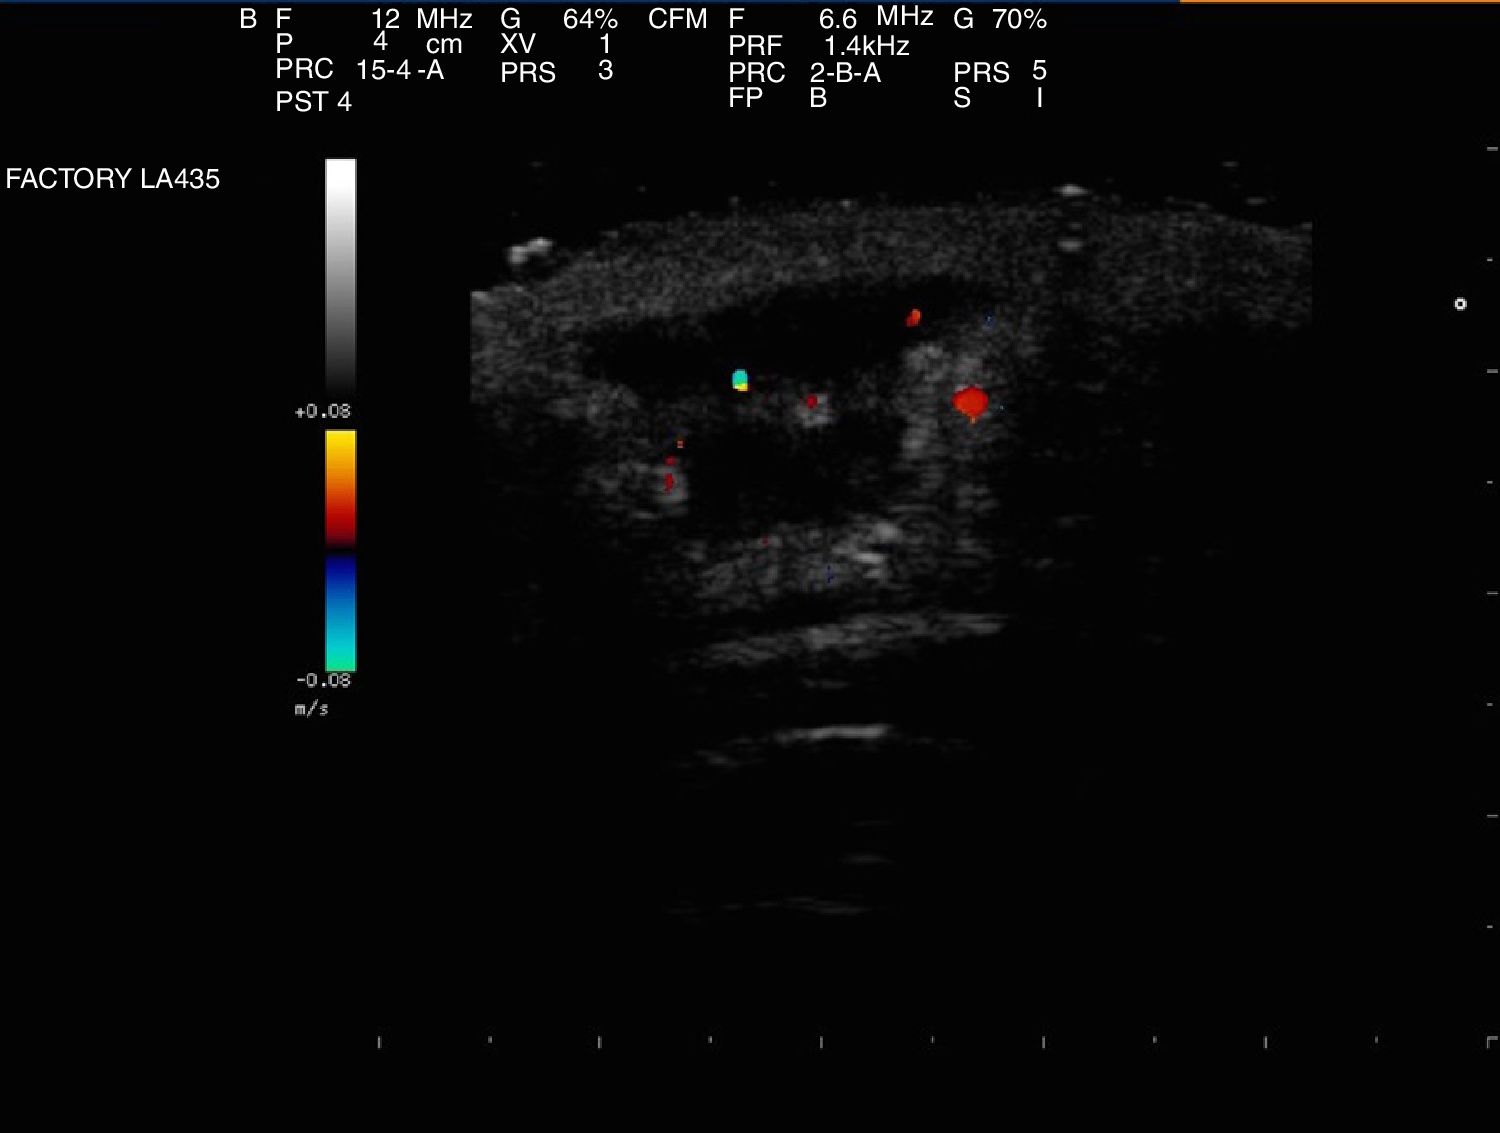Adjust the B-mode gain 64% value
The width and height of the screenshot is (1500, 1133).
[x=590, y=19]
